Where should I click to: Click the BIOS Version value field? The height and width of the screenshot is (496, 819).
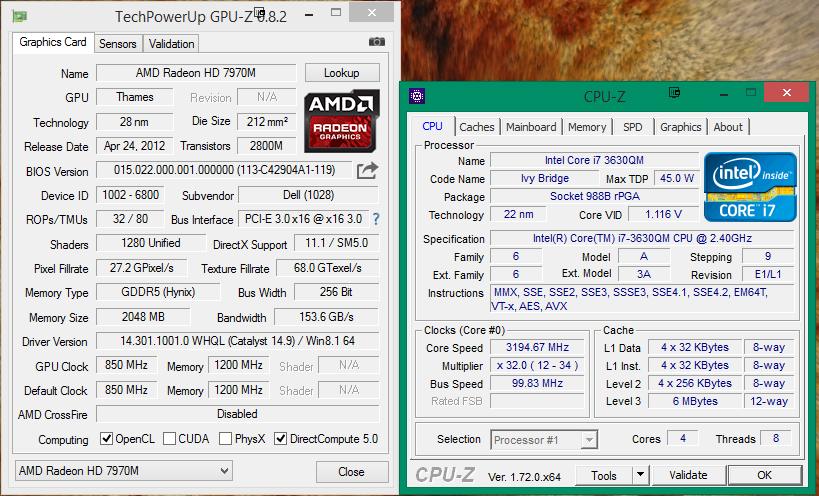coord(225,170)
